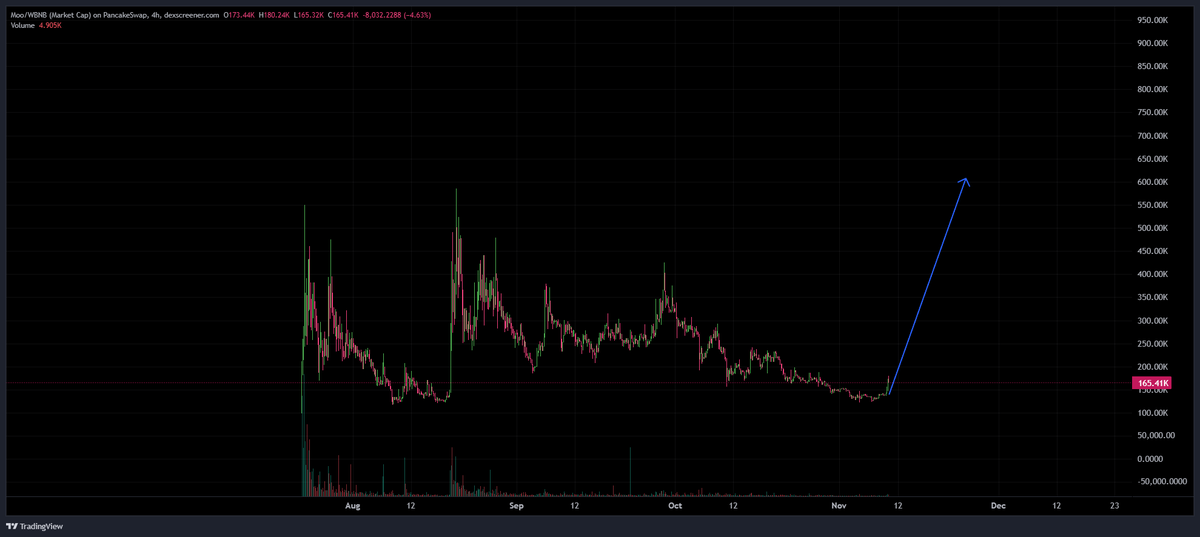Click the current price tag 165.41K

[1154, 383]
